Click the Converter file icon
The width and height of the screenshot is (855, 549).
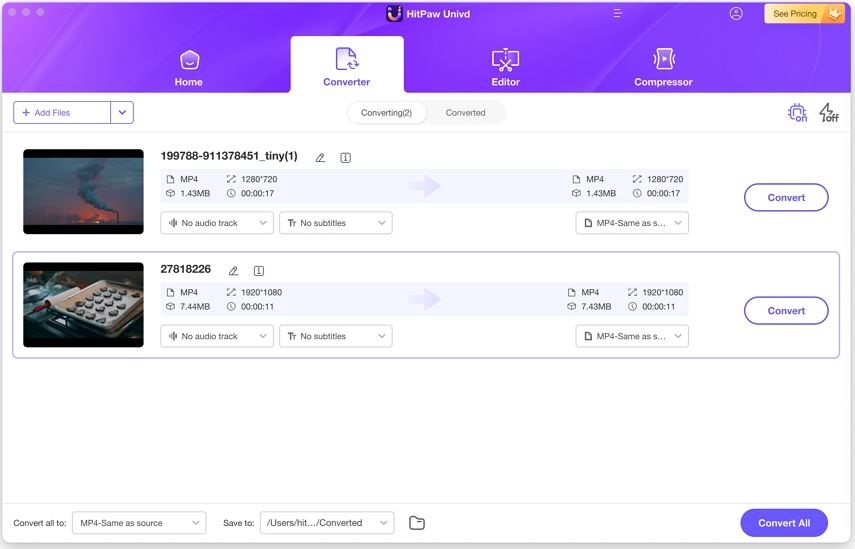point(347,59)
